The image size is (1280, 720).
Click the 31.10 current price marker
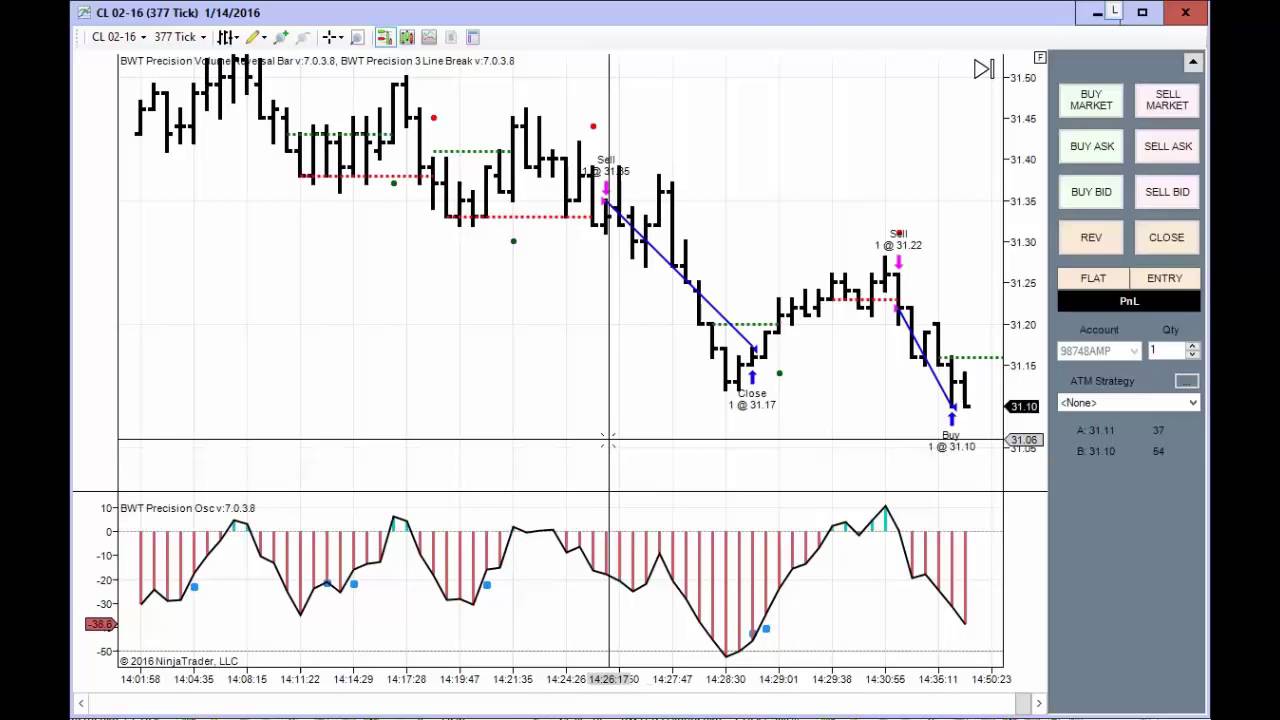tap(1023, 406)
